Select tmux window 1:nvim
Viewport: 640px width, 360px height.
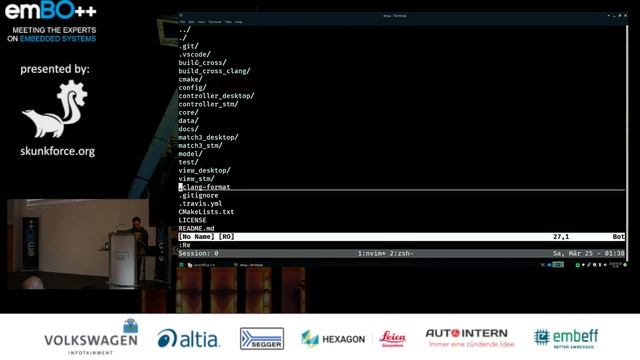coord(372,253)
